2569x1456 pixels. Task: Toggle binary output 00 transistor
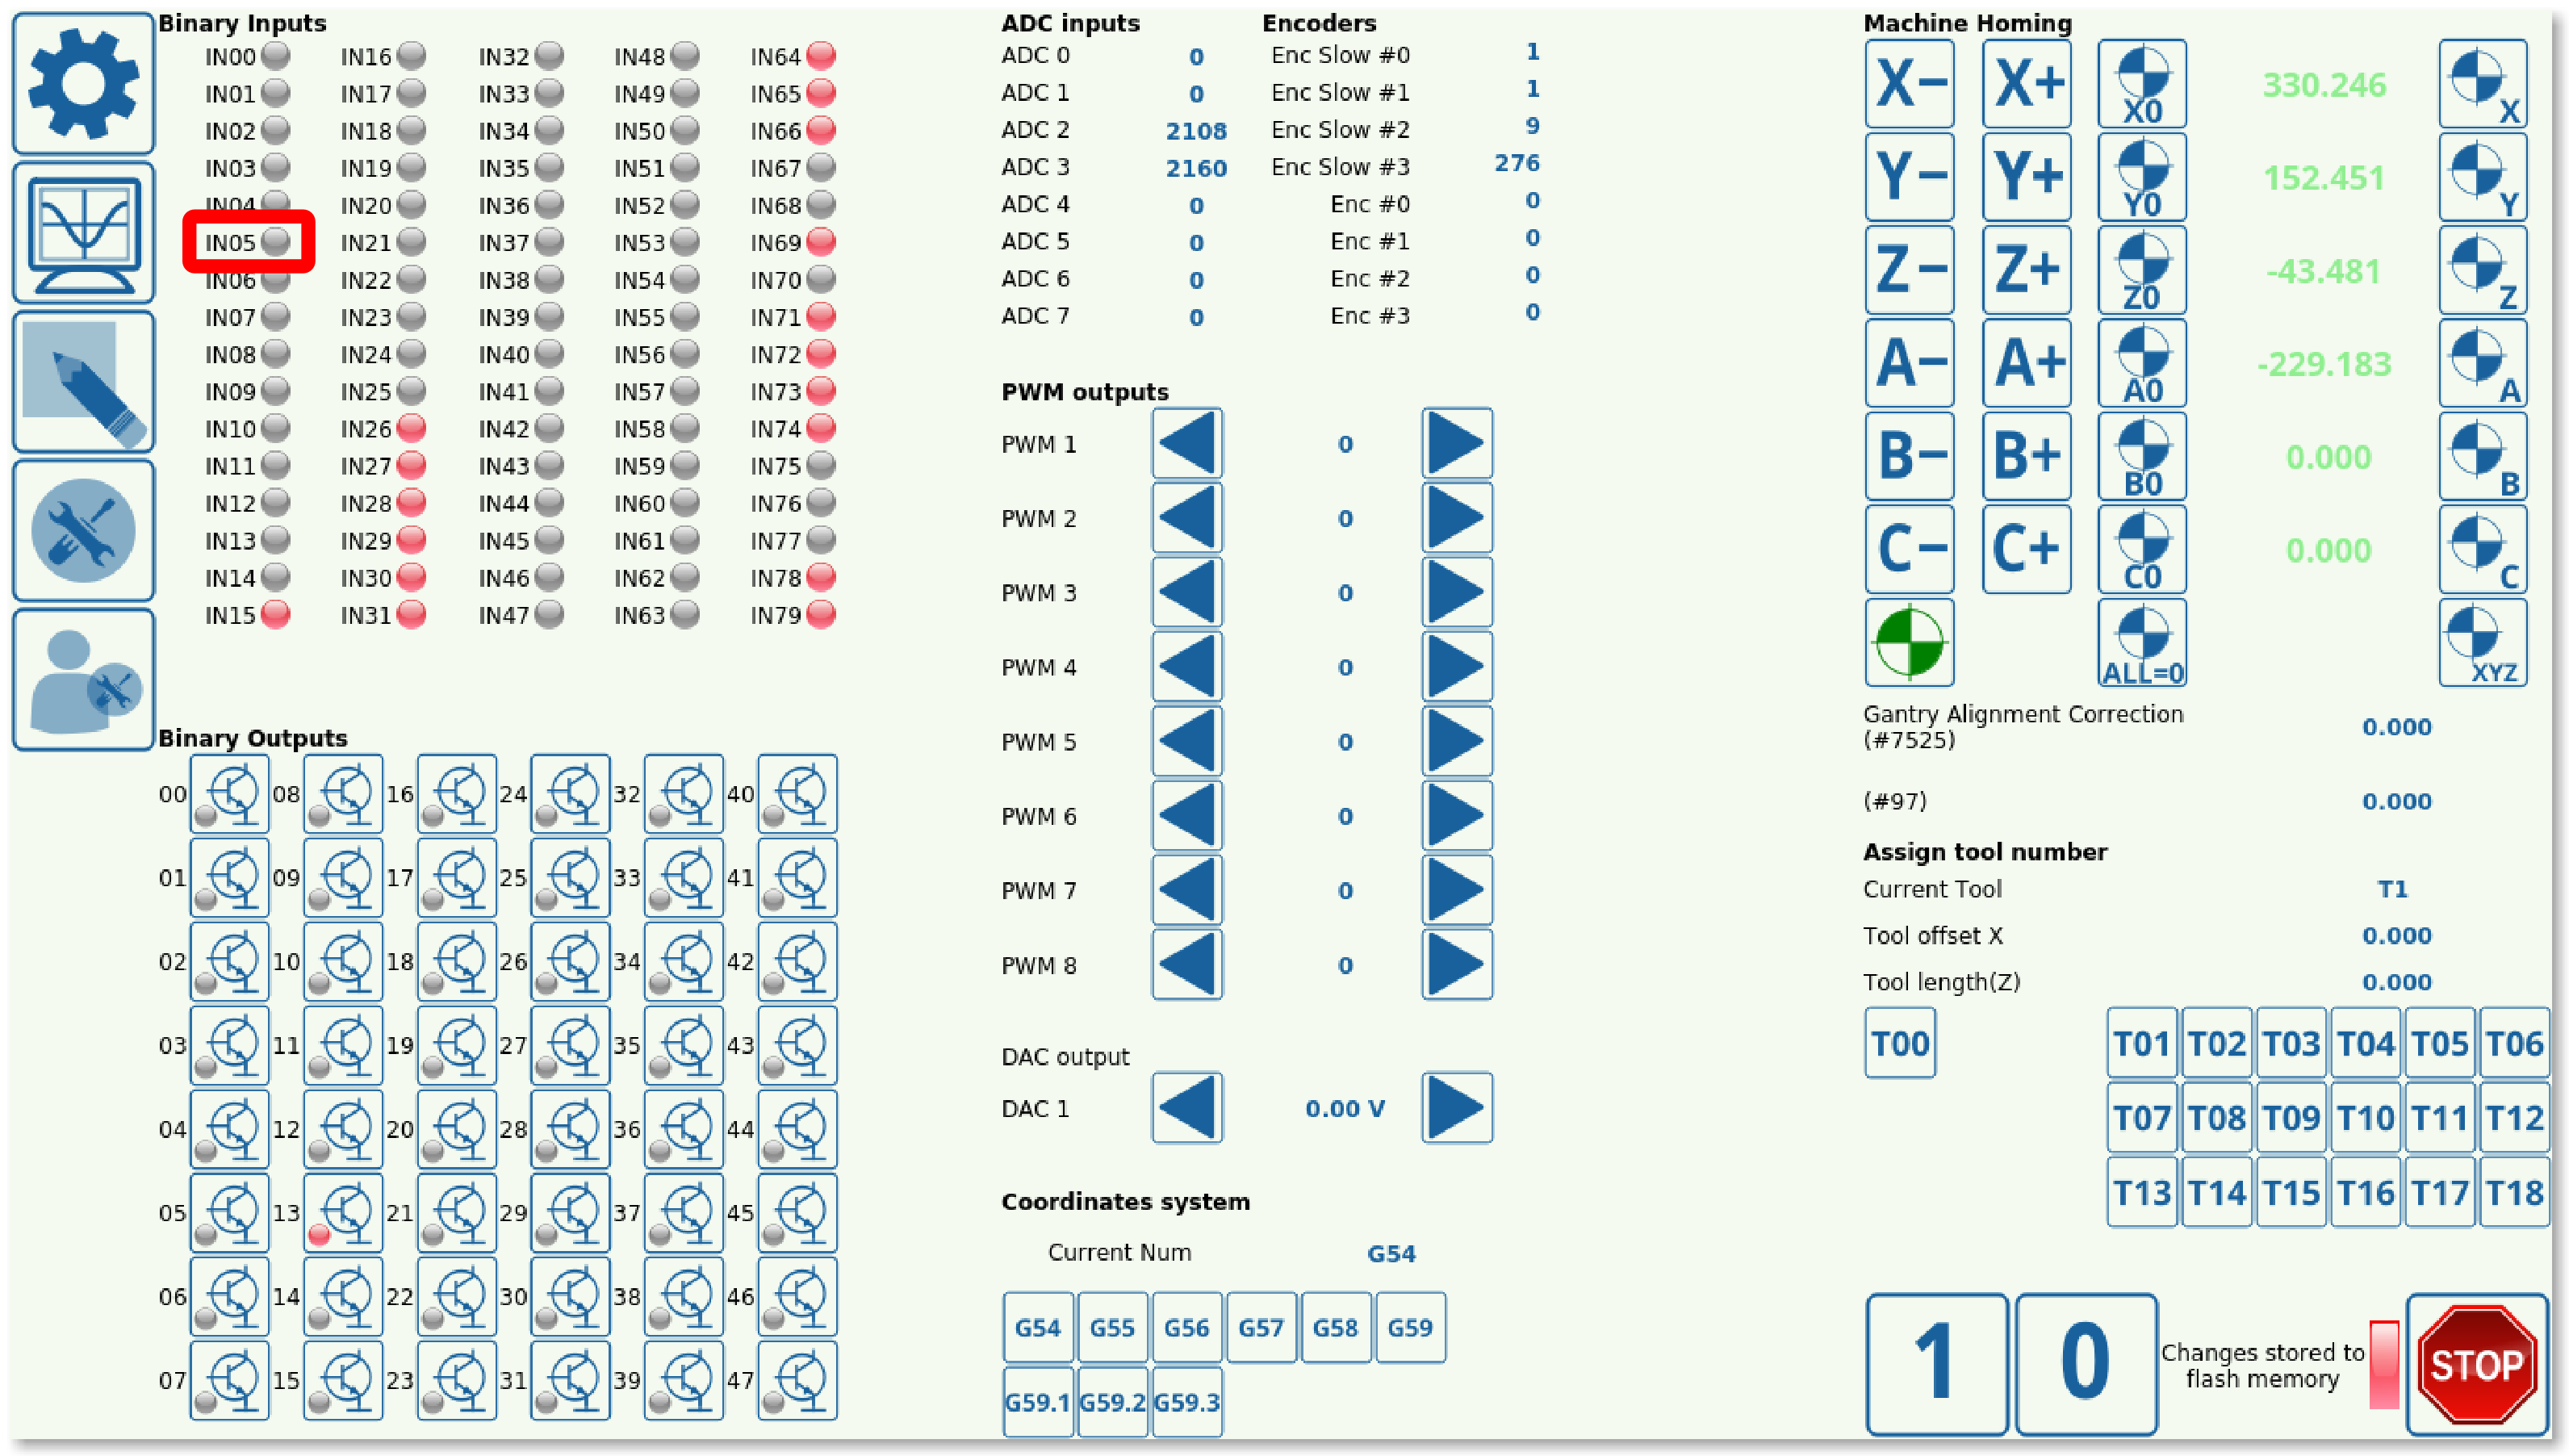pos(230,794)
